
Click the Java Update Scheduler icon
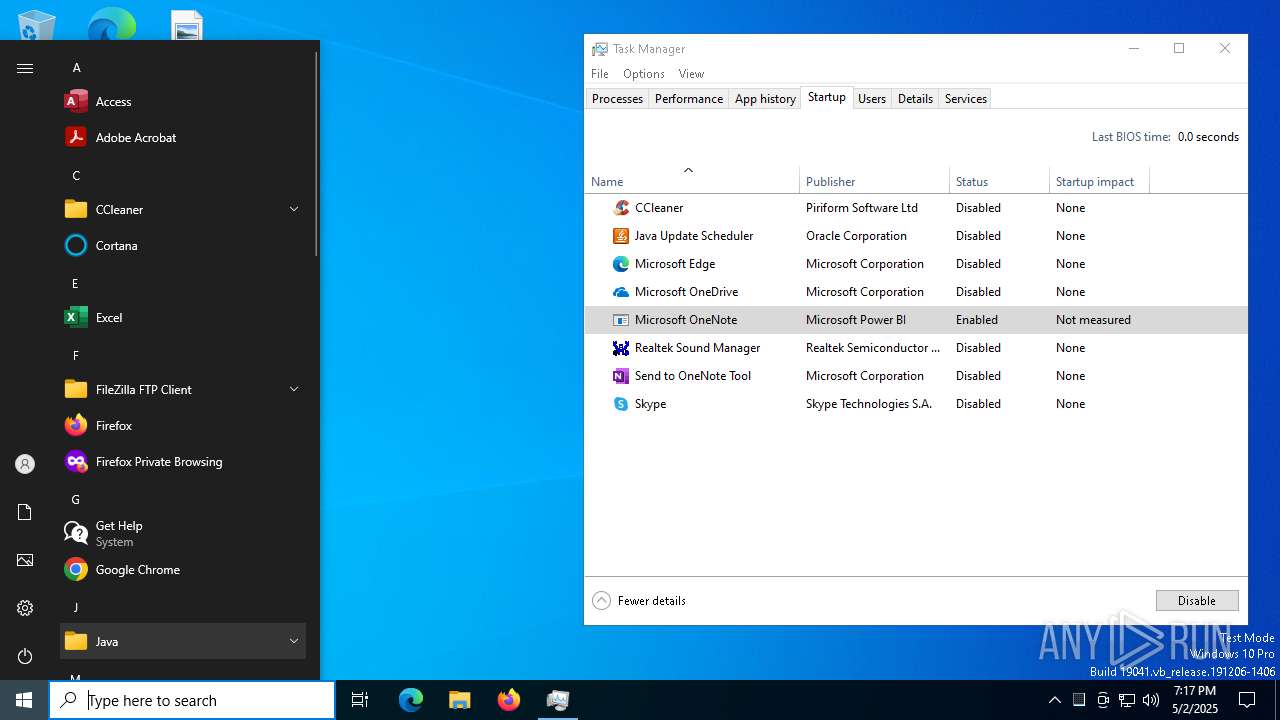click(621, 236)
